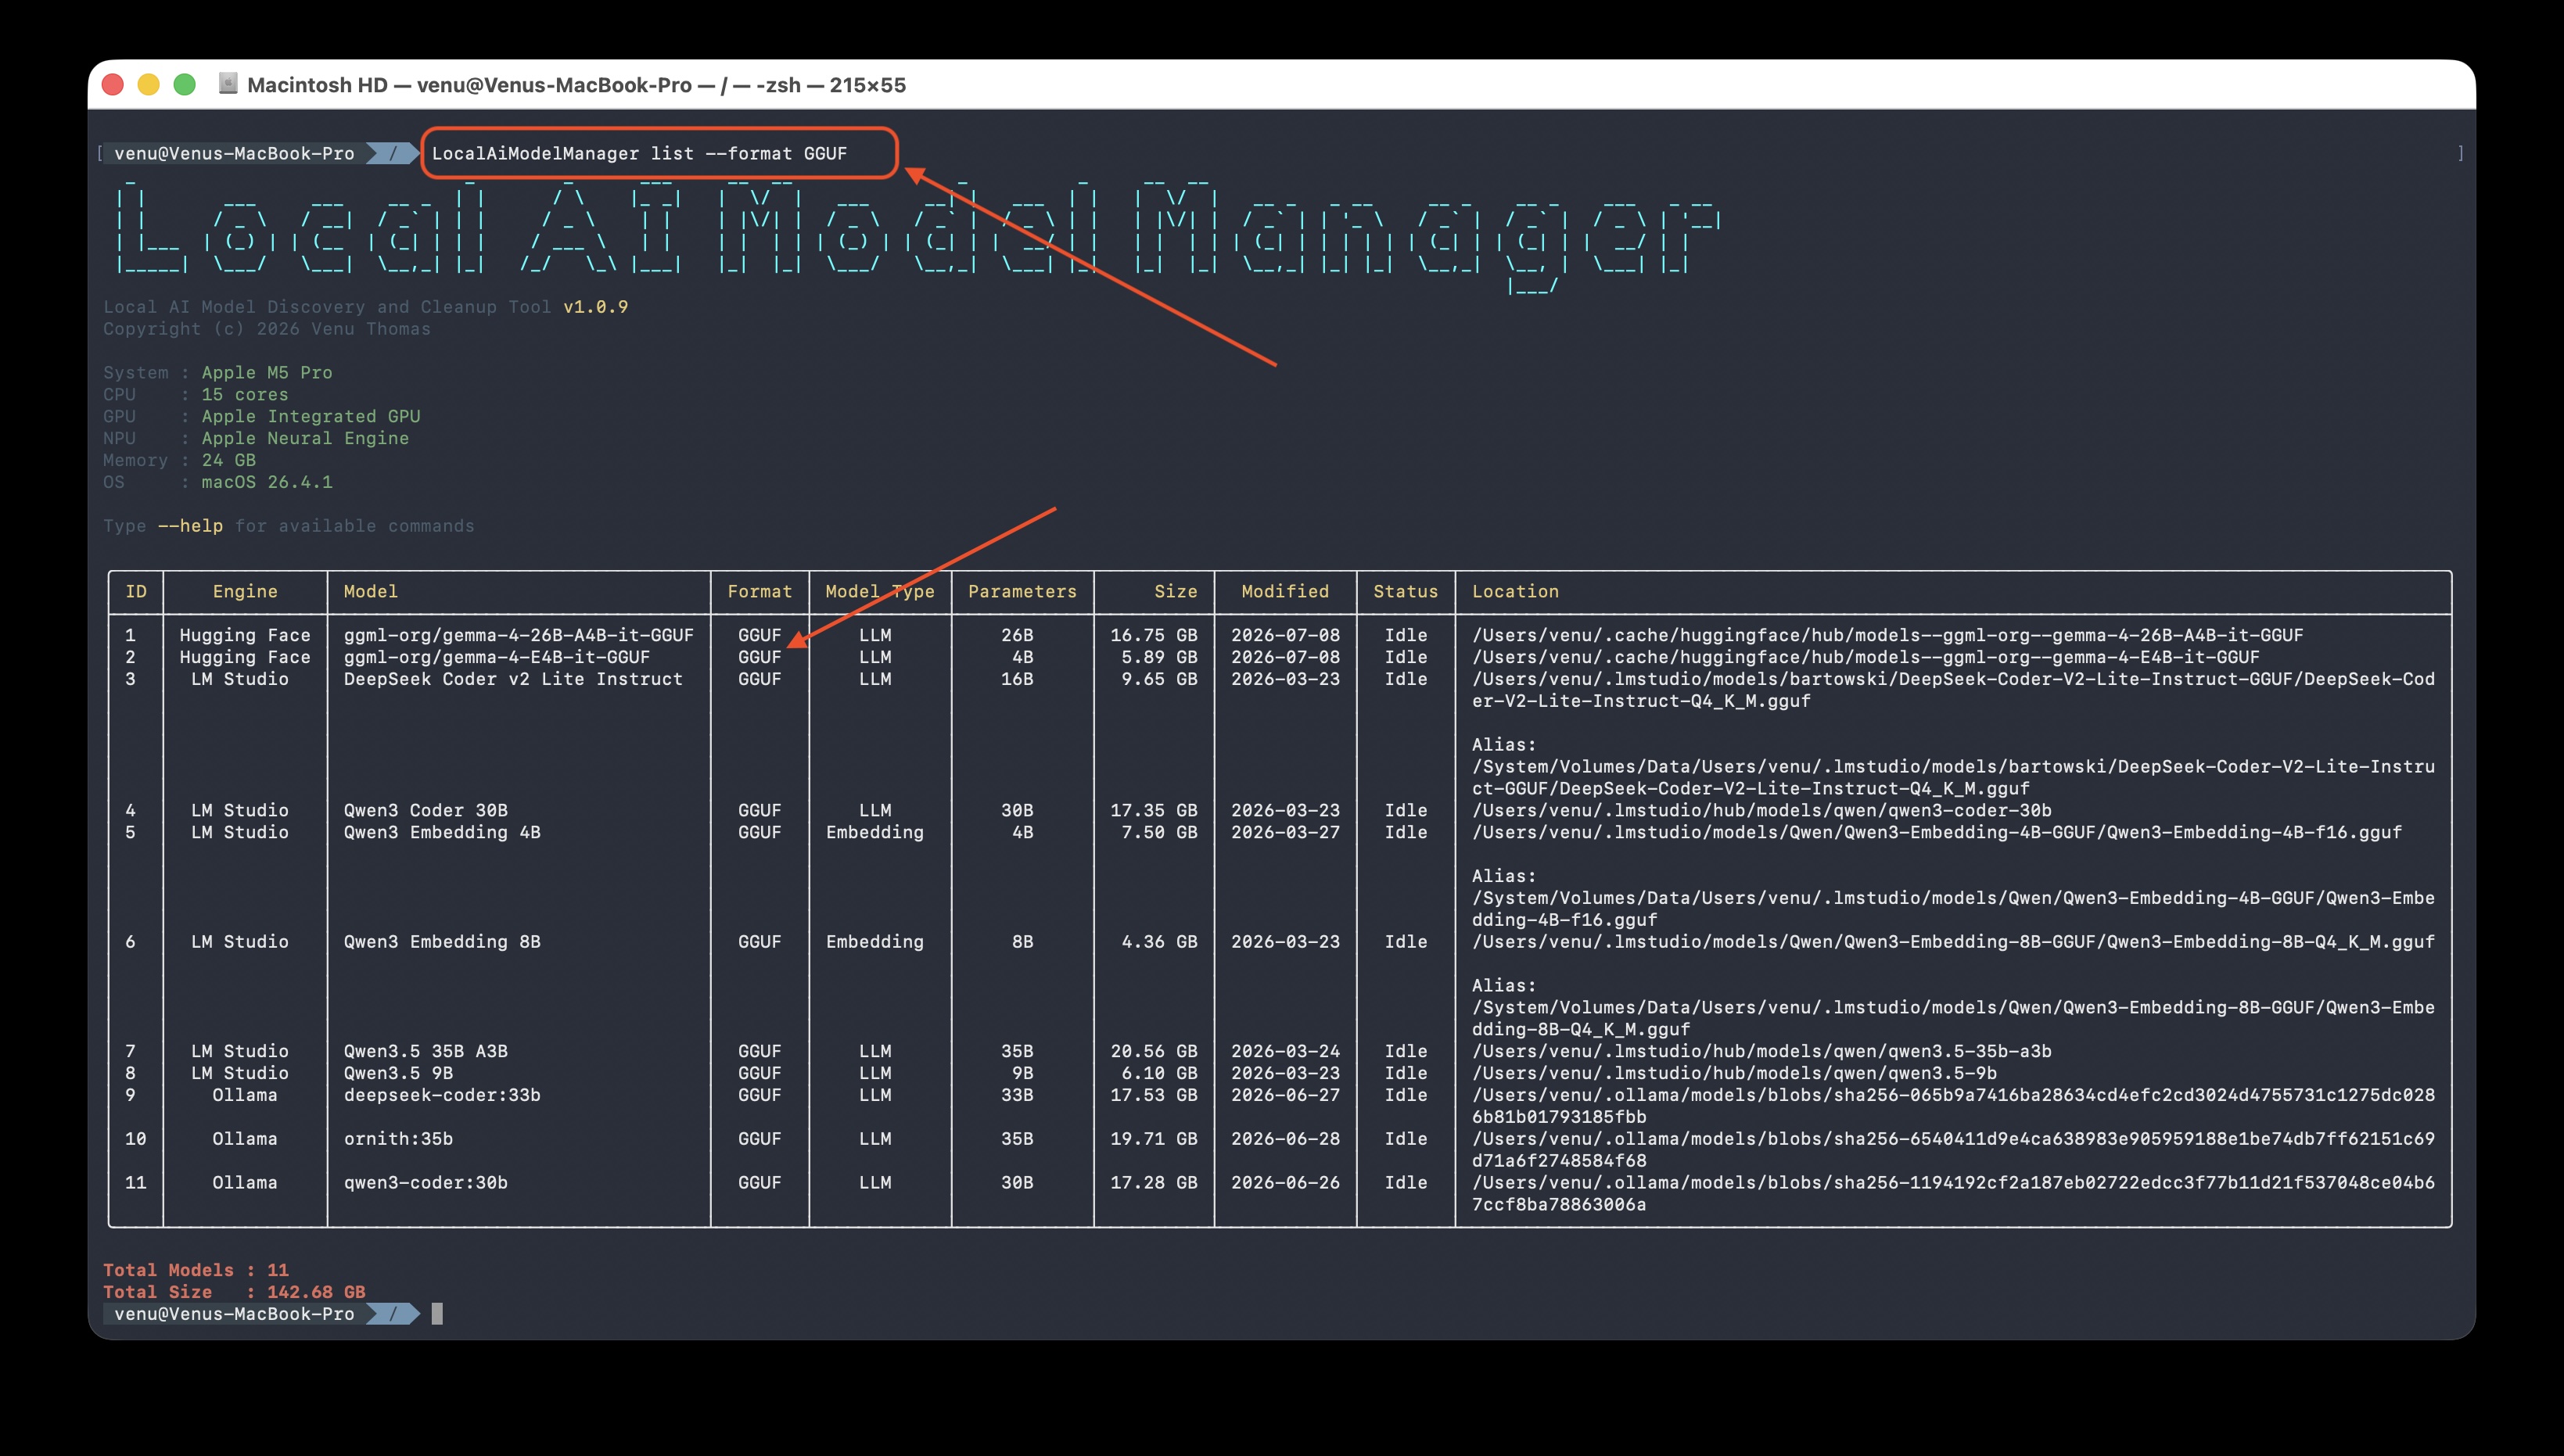The image size is (2564, 1456).
Task: Click 'Copyright (c) 2026 Venu Thomas' line
Action: coord(267,329)
